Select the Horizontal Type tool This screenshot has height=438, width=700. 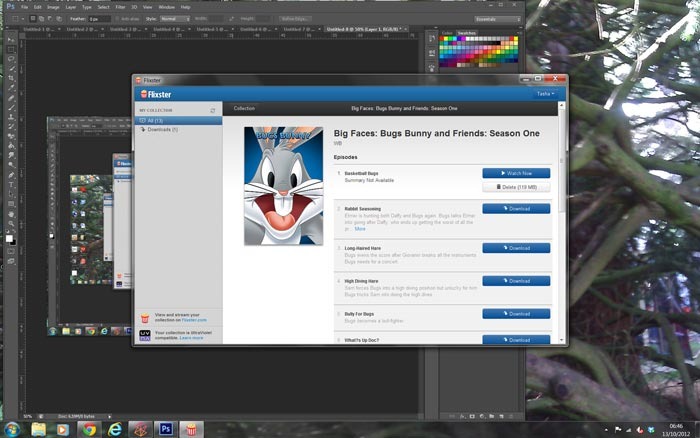pos(11,185)
